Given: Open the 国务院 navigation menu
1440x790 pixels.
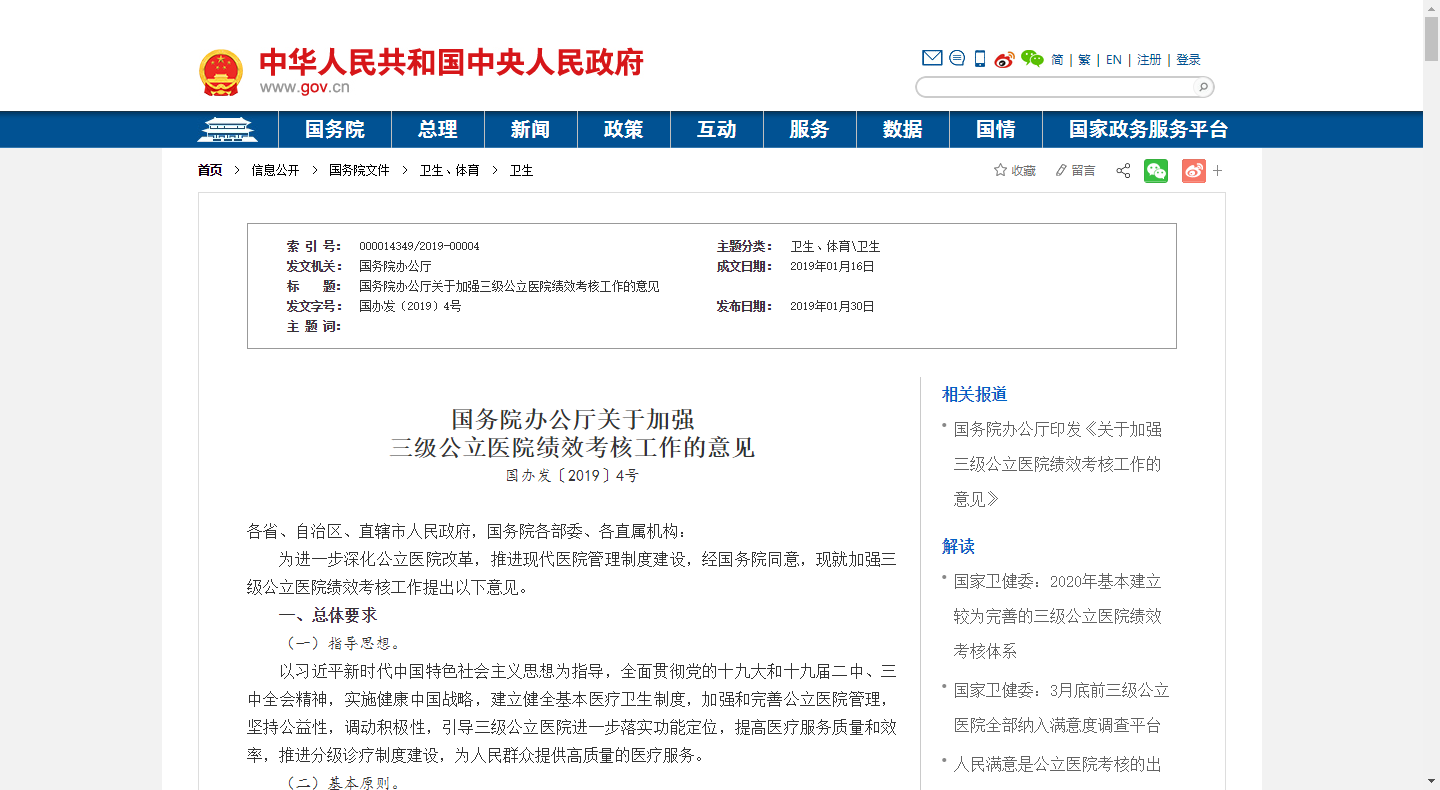Looking at the screenshot, I should pyautogui.click(x=335, y=130).
